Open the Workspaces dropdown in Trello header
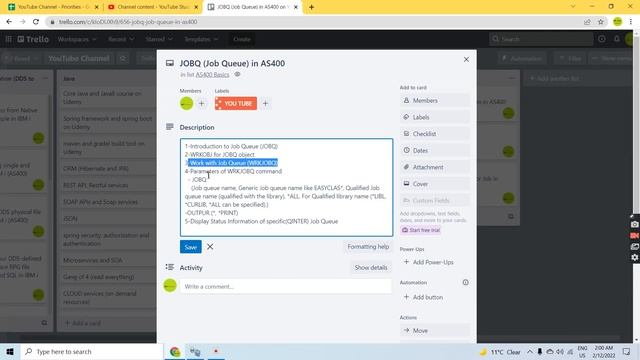 coord(77,39)
